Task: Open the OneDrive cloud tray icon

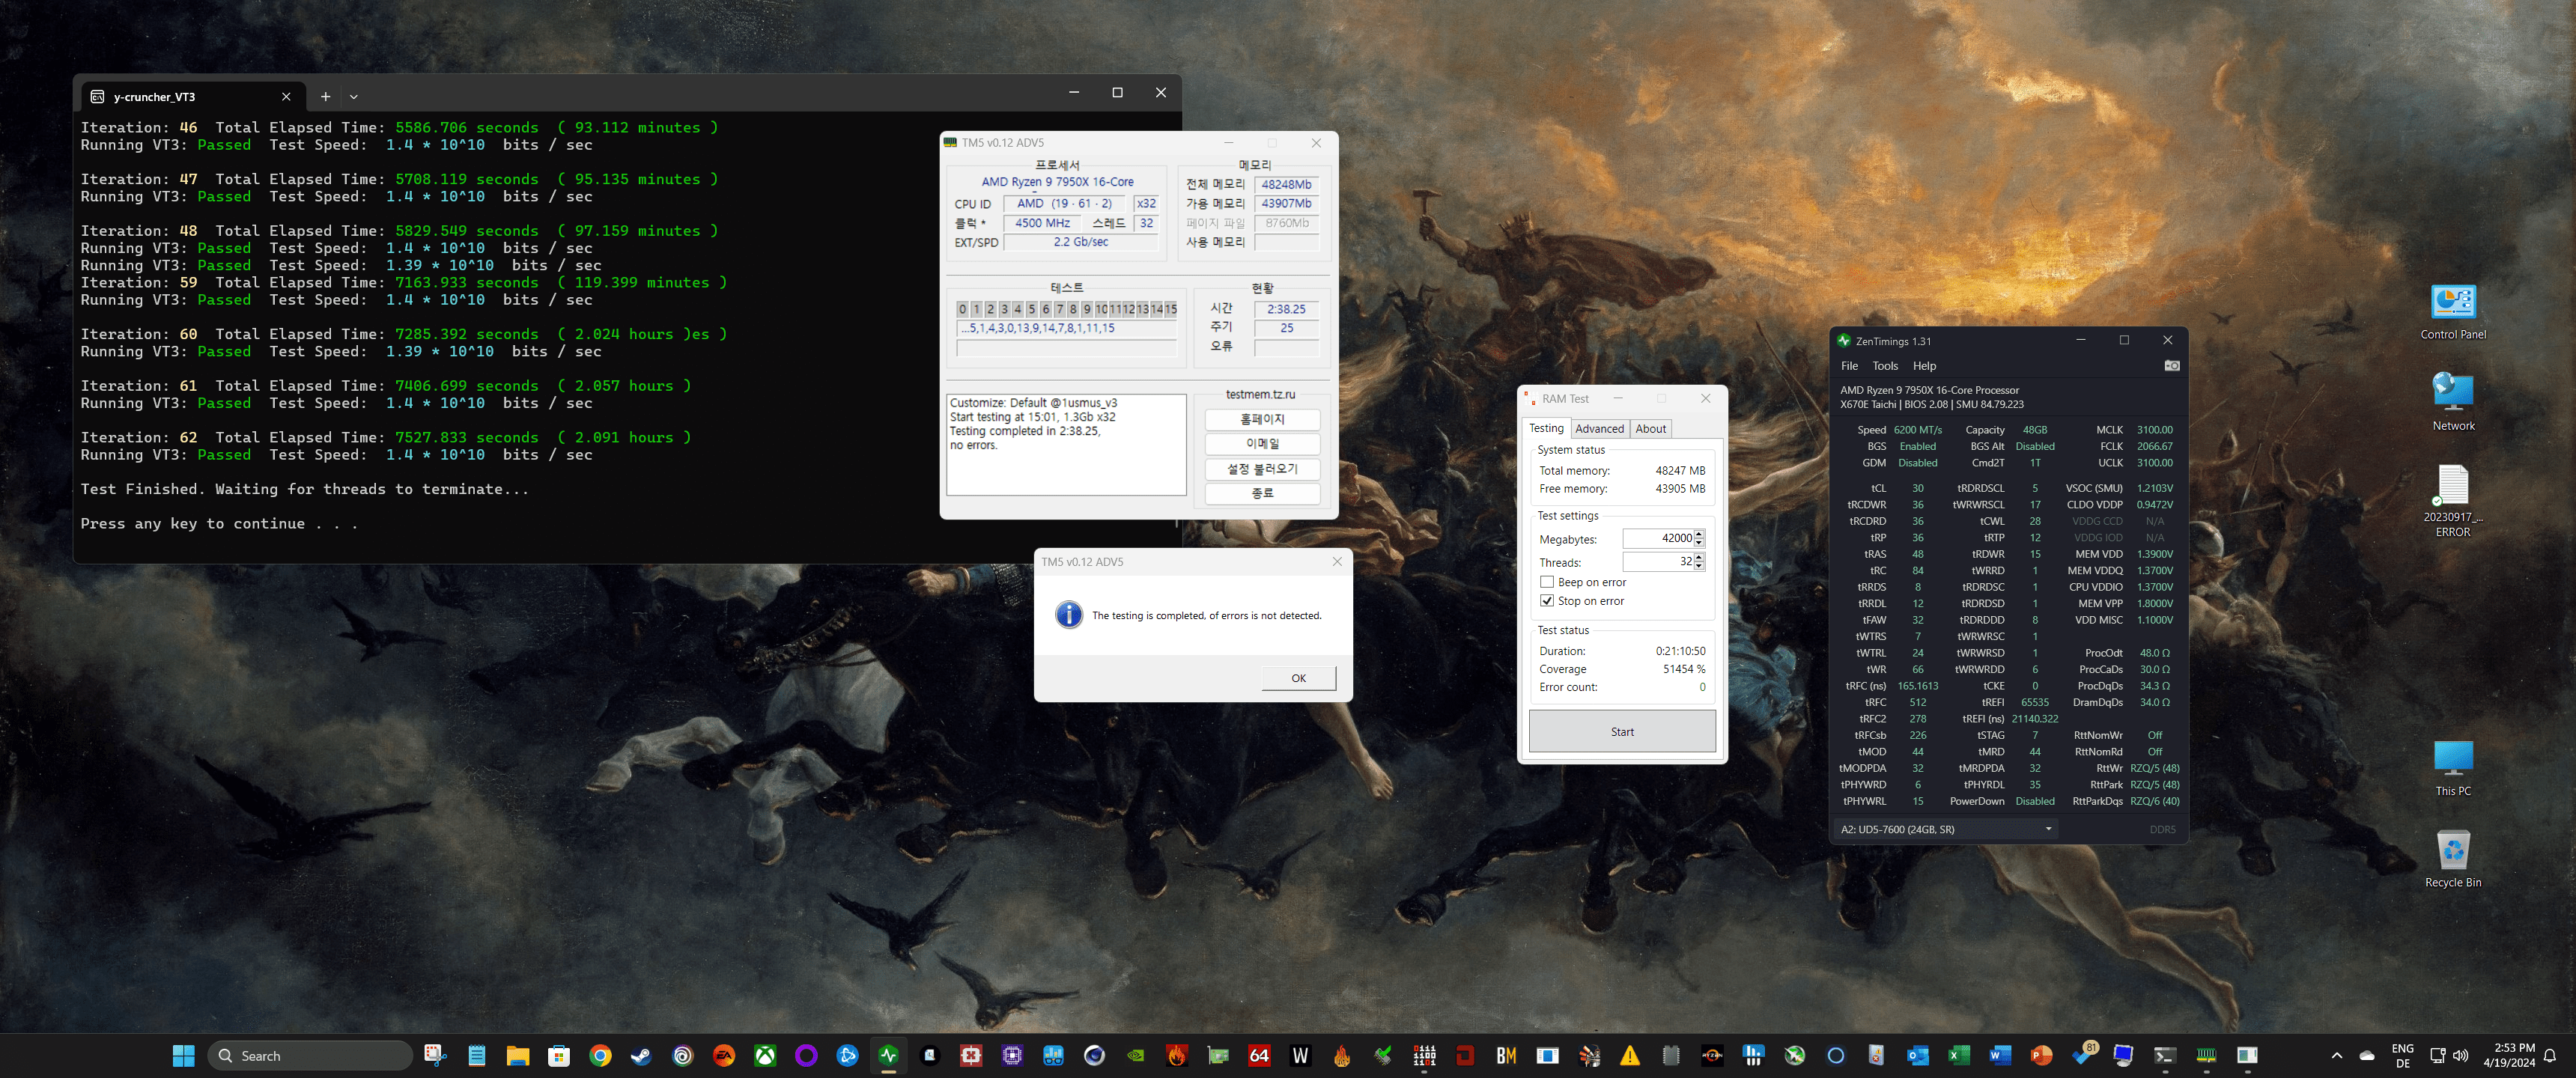Action: tap(2366, 1055)
